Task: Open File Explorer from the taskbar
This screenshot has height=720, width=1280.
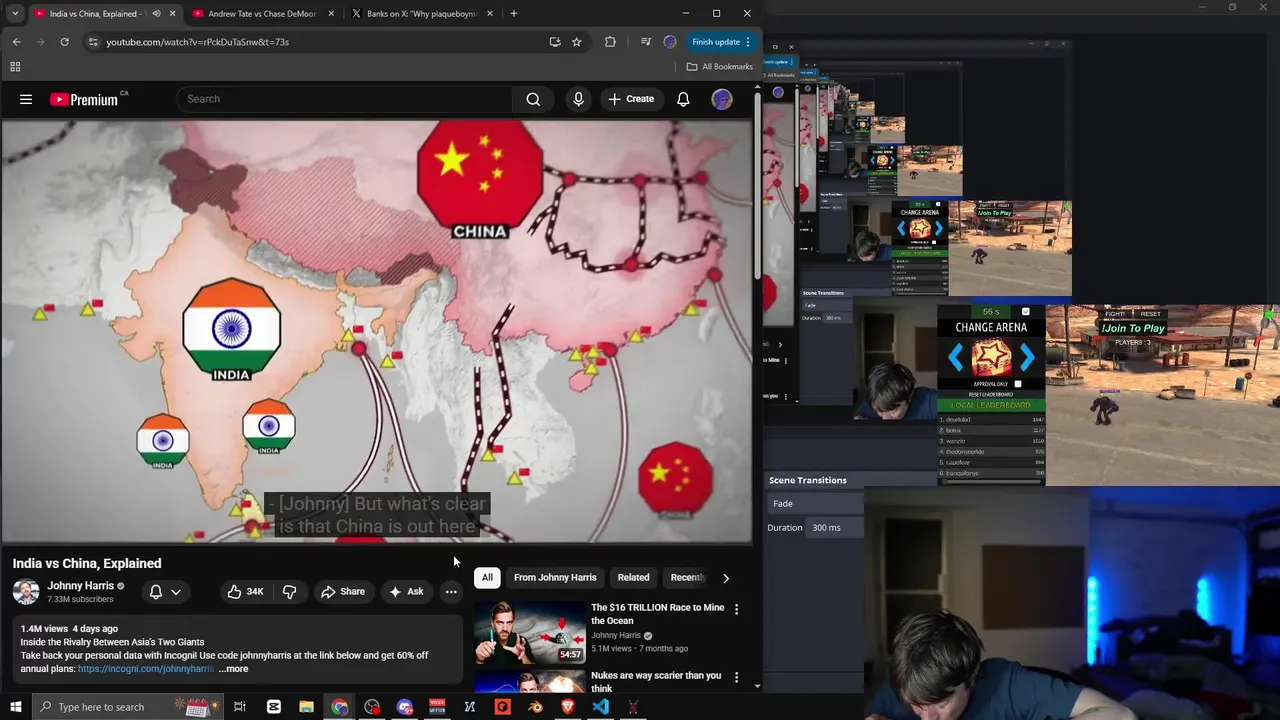Action: (307, 707)
